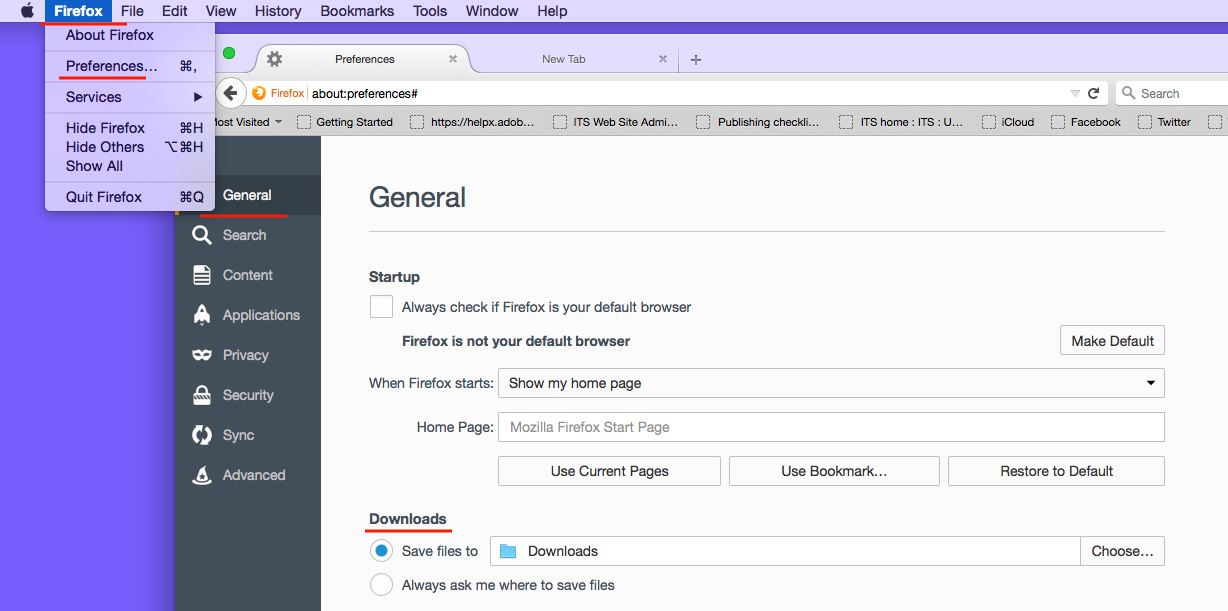1228x611 pixels.
Task: Click the Firefox identity icon in address bar
Action: click(x=260, y=93)
